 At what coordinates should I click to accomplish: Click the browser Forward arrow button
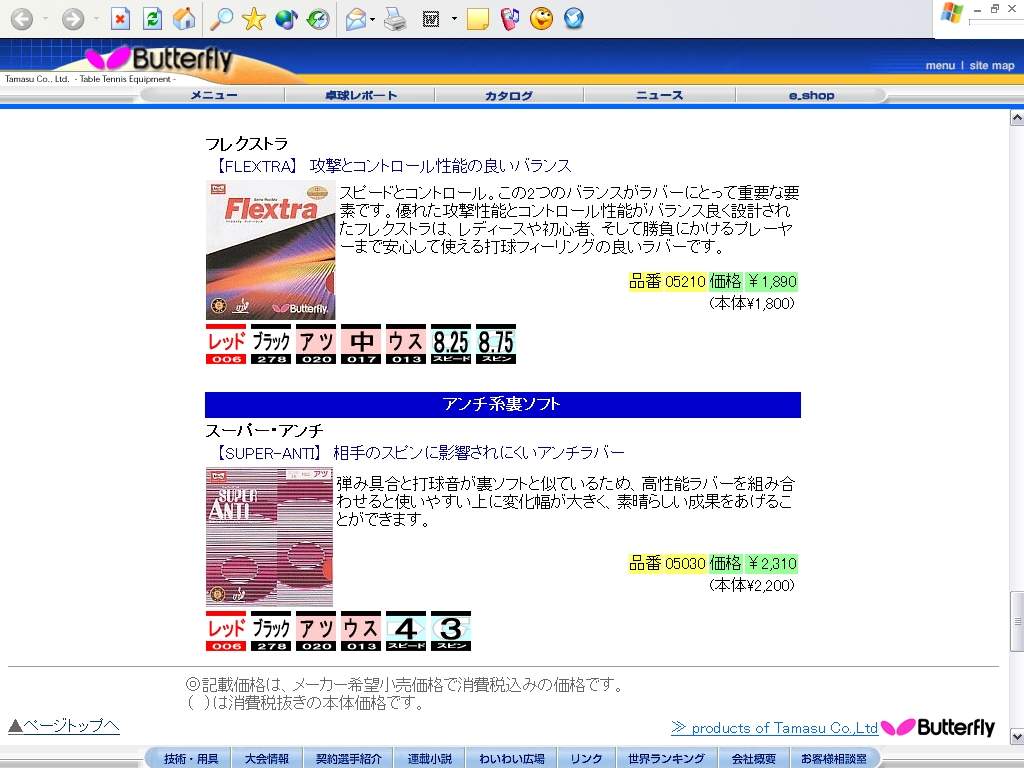click(x=72, y=18)
